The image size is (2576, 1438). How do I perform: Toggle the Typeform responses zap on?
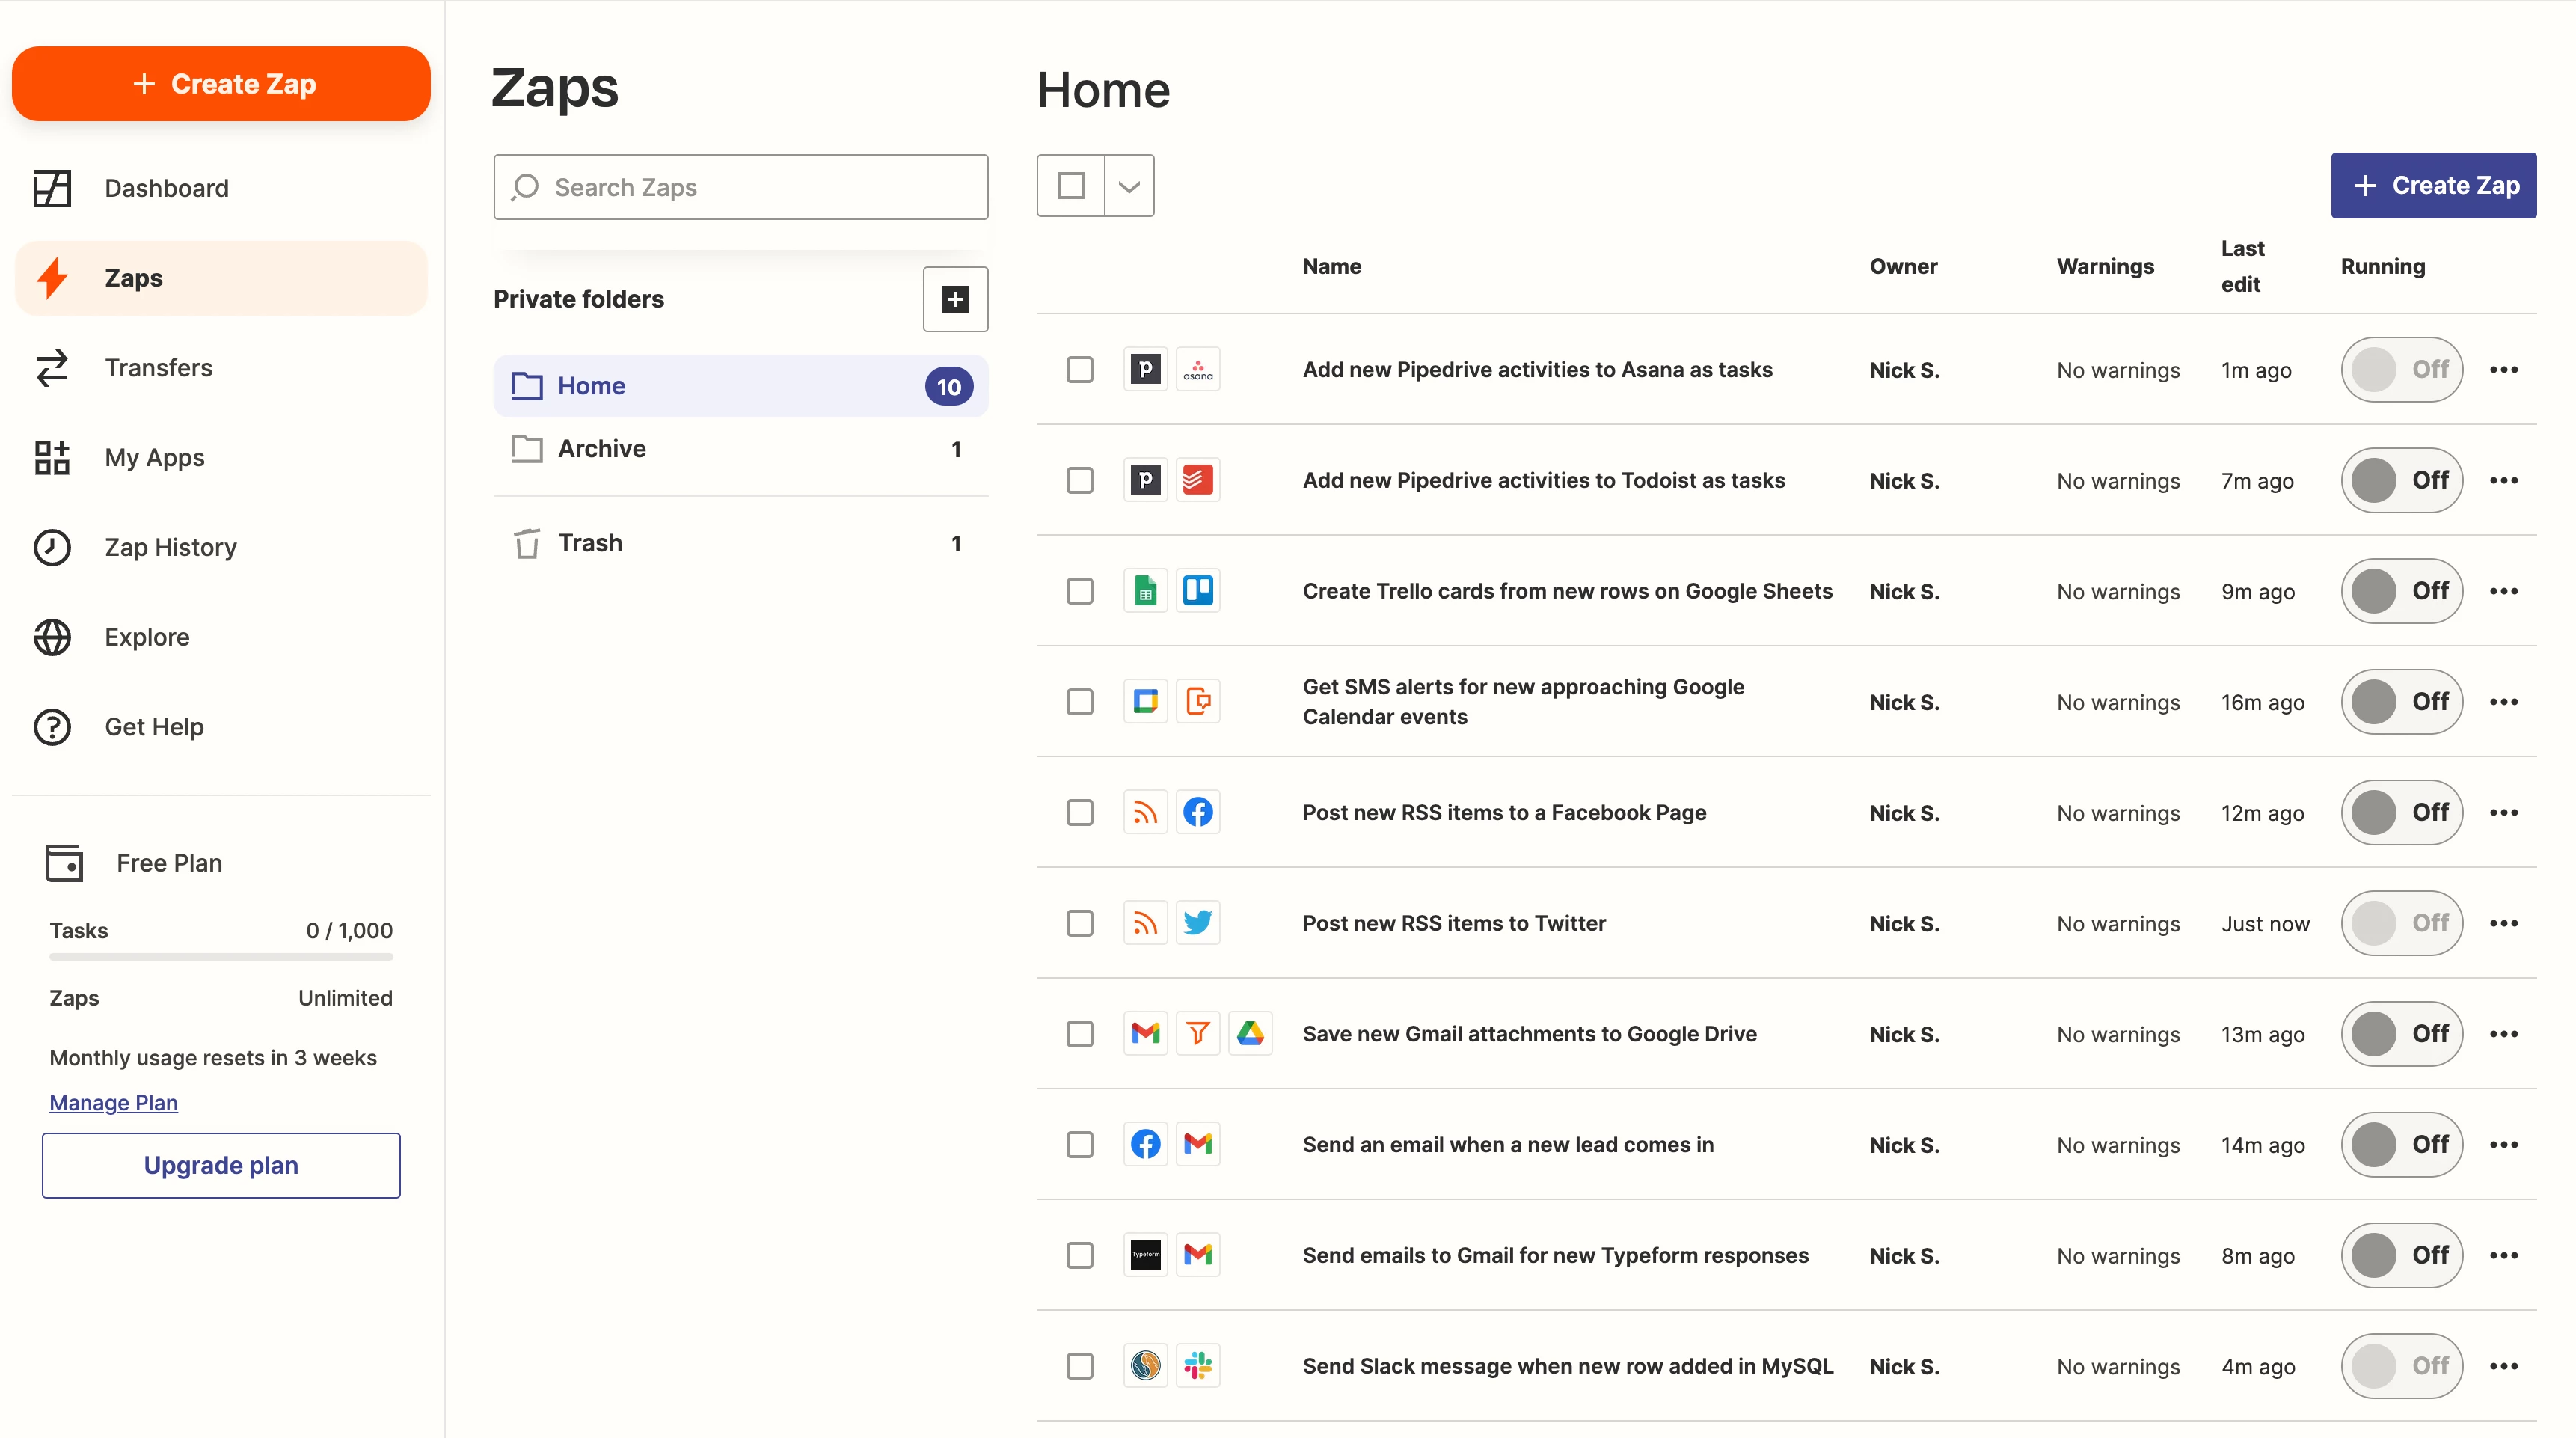2400,1255
